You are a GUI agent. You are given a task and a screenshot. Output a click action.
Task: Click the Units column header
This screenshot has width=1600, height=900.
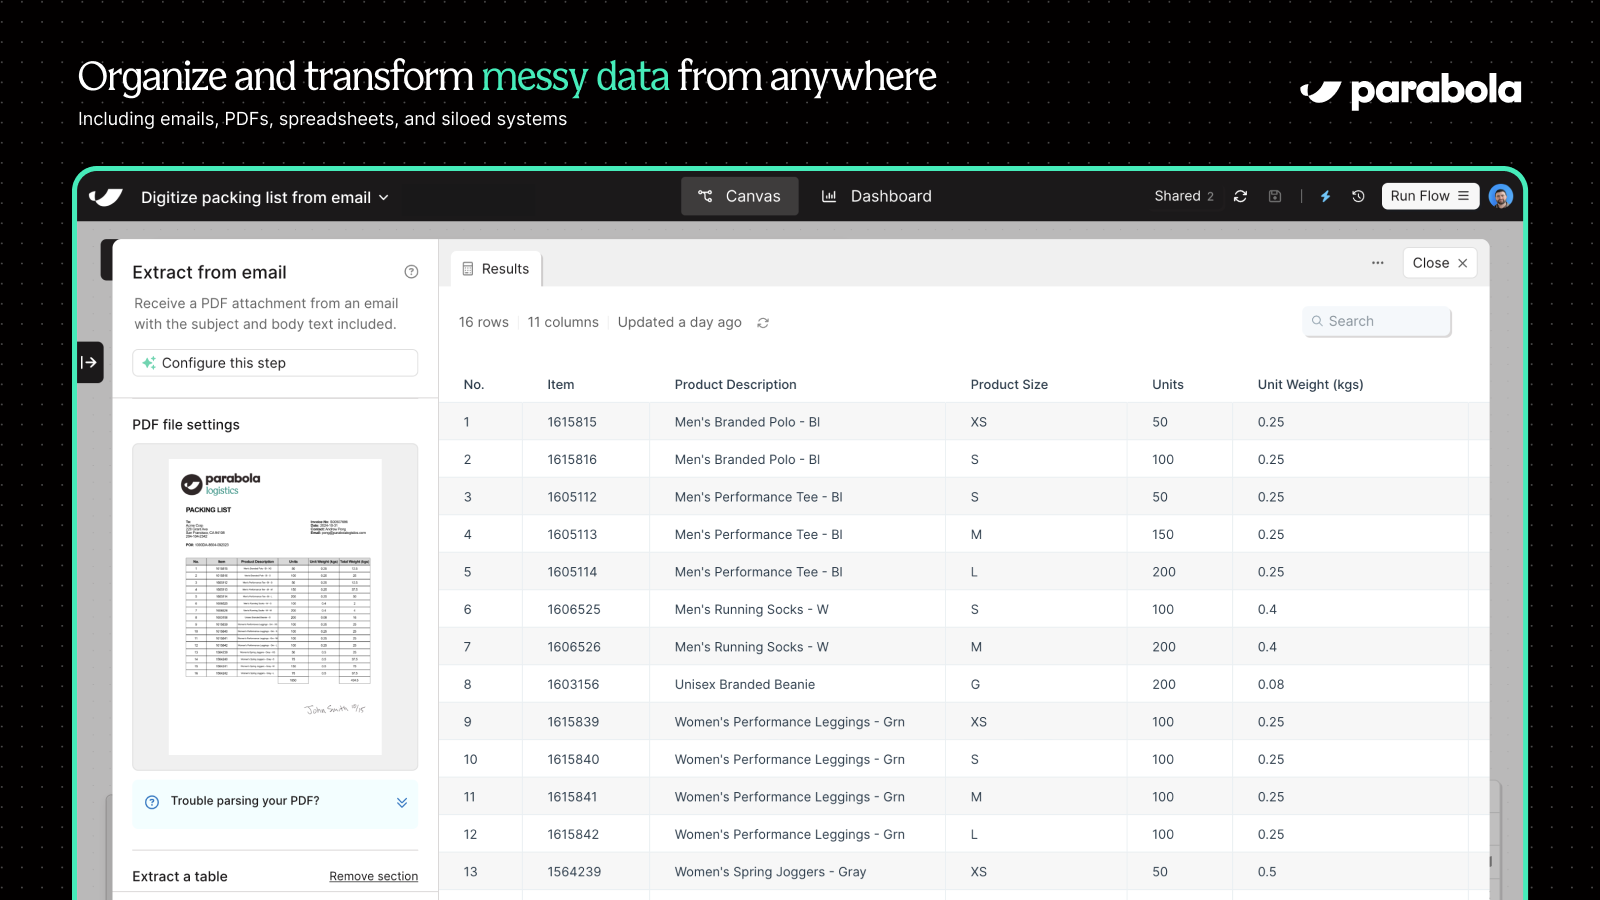click(x=1168, y=385)
